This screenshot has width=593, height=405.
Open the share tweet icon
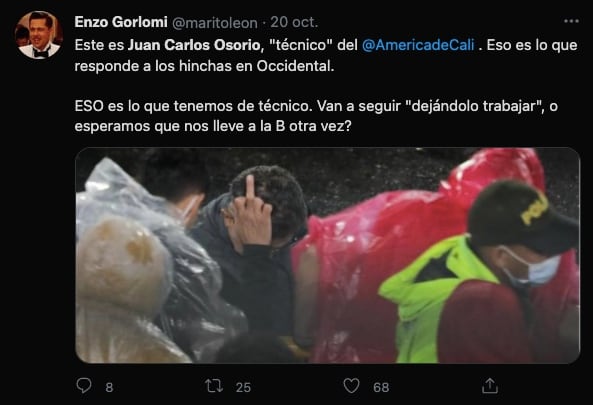(490, 386)
